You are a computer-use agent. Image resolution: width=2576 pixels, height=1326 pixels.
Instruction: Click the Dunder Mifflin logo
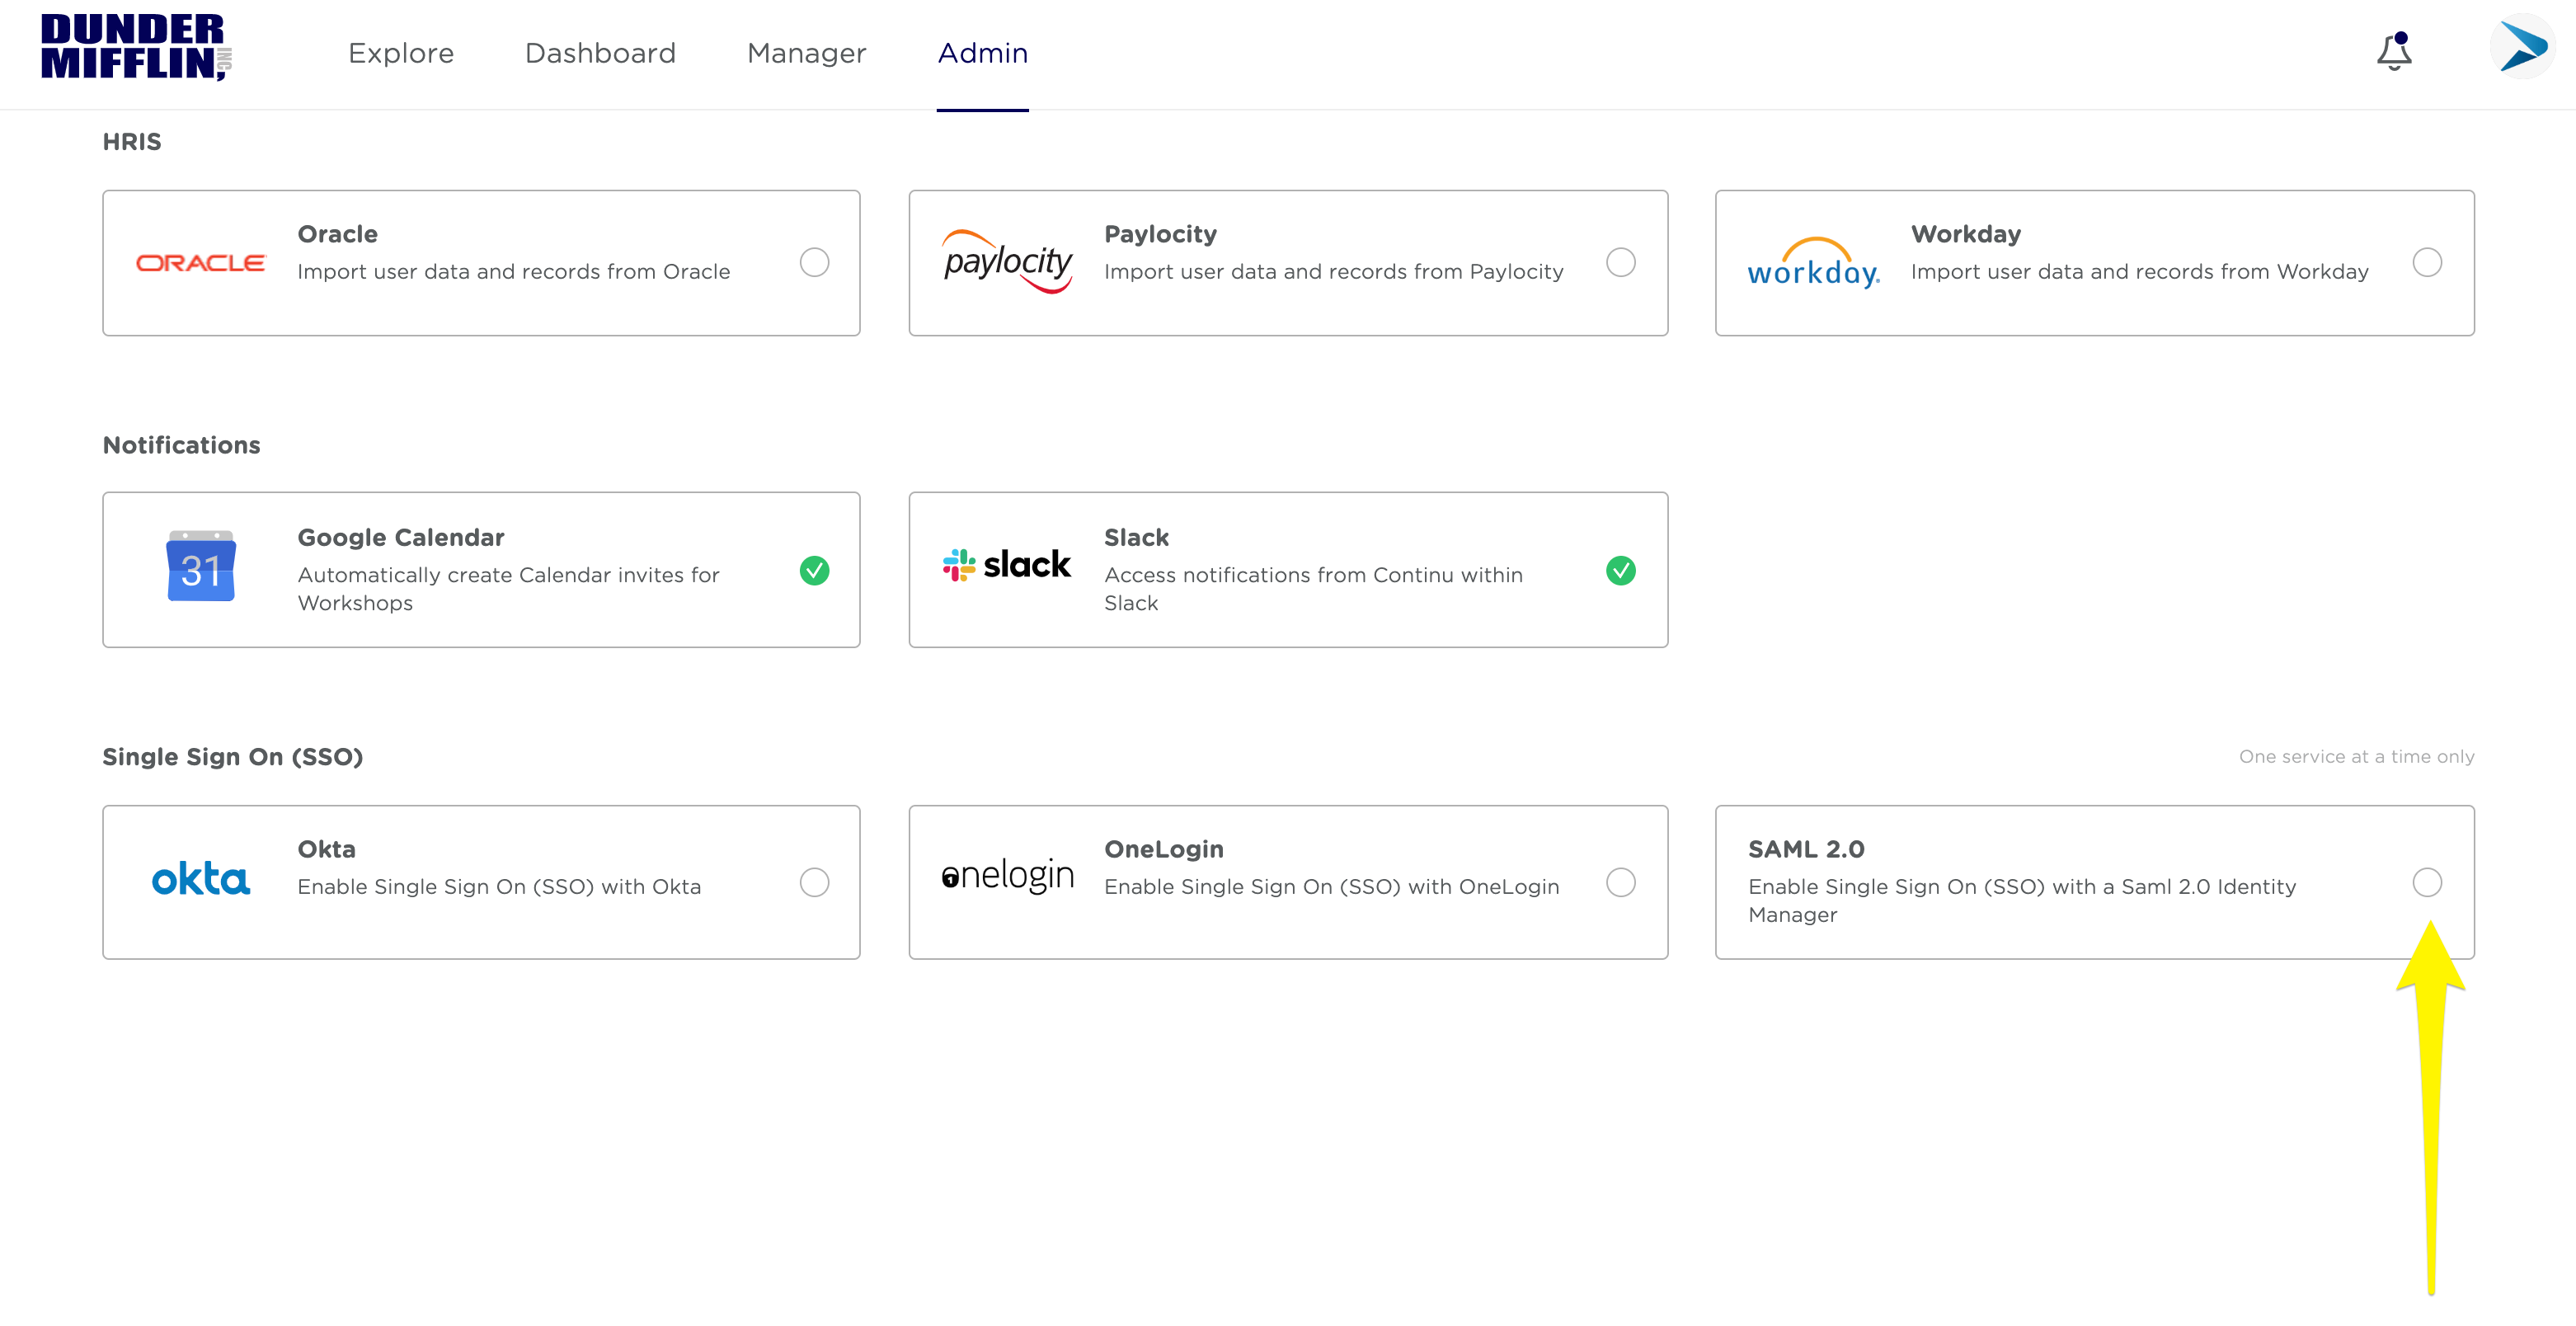(136, 47)
